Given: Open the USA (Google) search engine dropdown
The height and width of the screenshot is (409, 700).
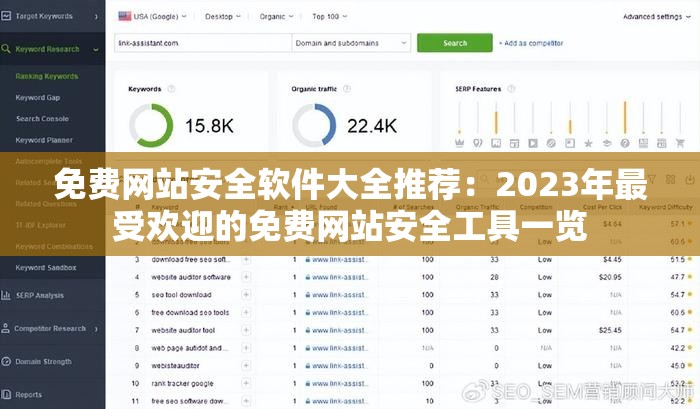Looking at the screenshot, I should [x=152, y=17].
